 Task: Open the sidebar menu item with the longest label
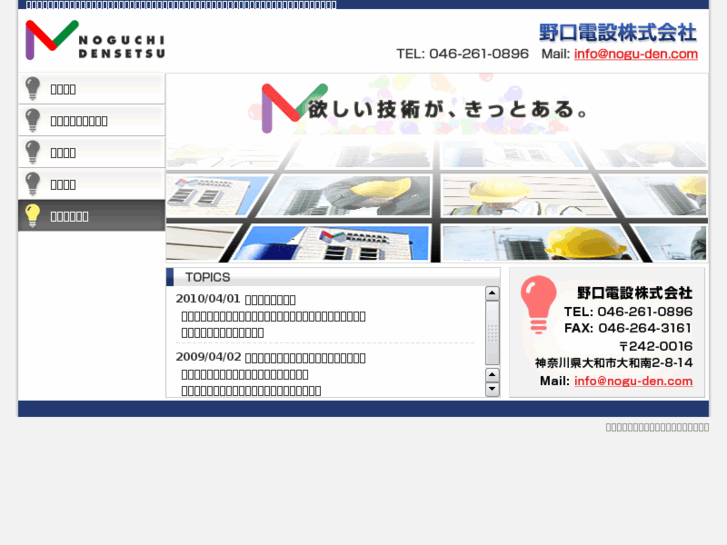[x=92, y=121]
